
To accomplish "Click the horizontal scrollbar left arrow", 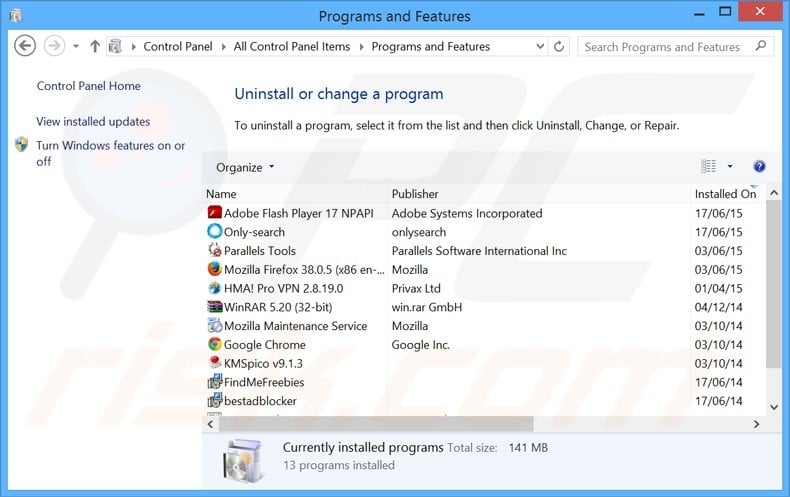I will pyautogui.click(x=211, y=424).
